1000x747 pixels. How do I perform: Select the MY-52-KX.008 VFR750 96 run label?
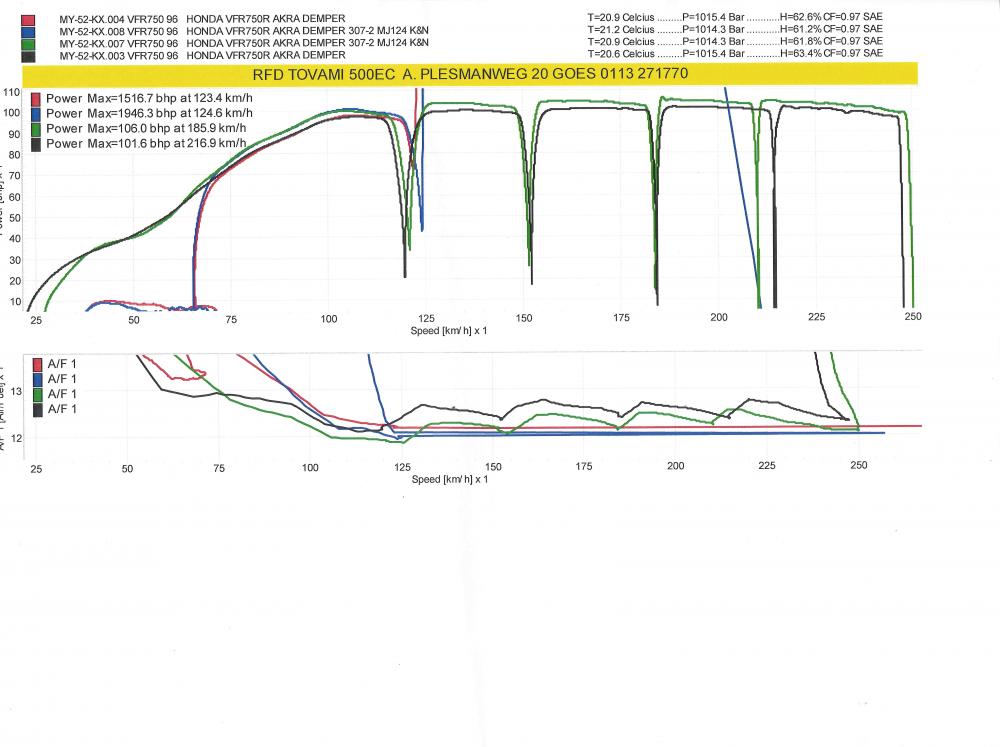click(x=119, y=31)
